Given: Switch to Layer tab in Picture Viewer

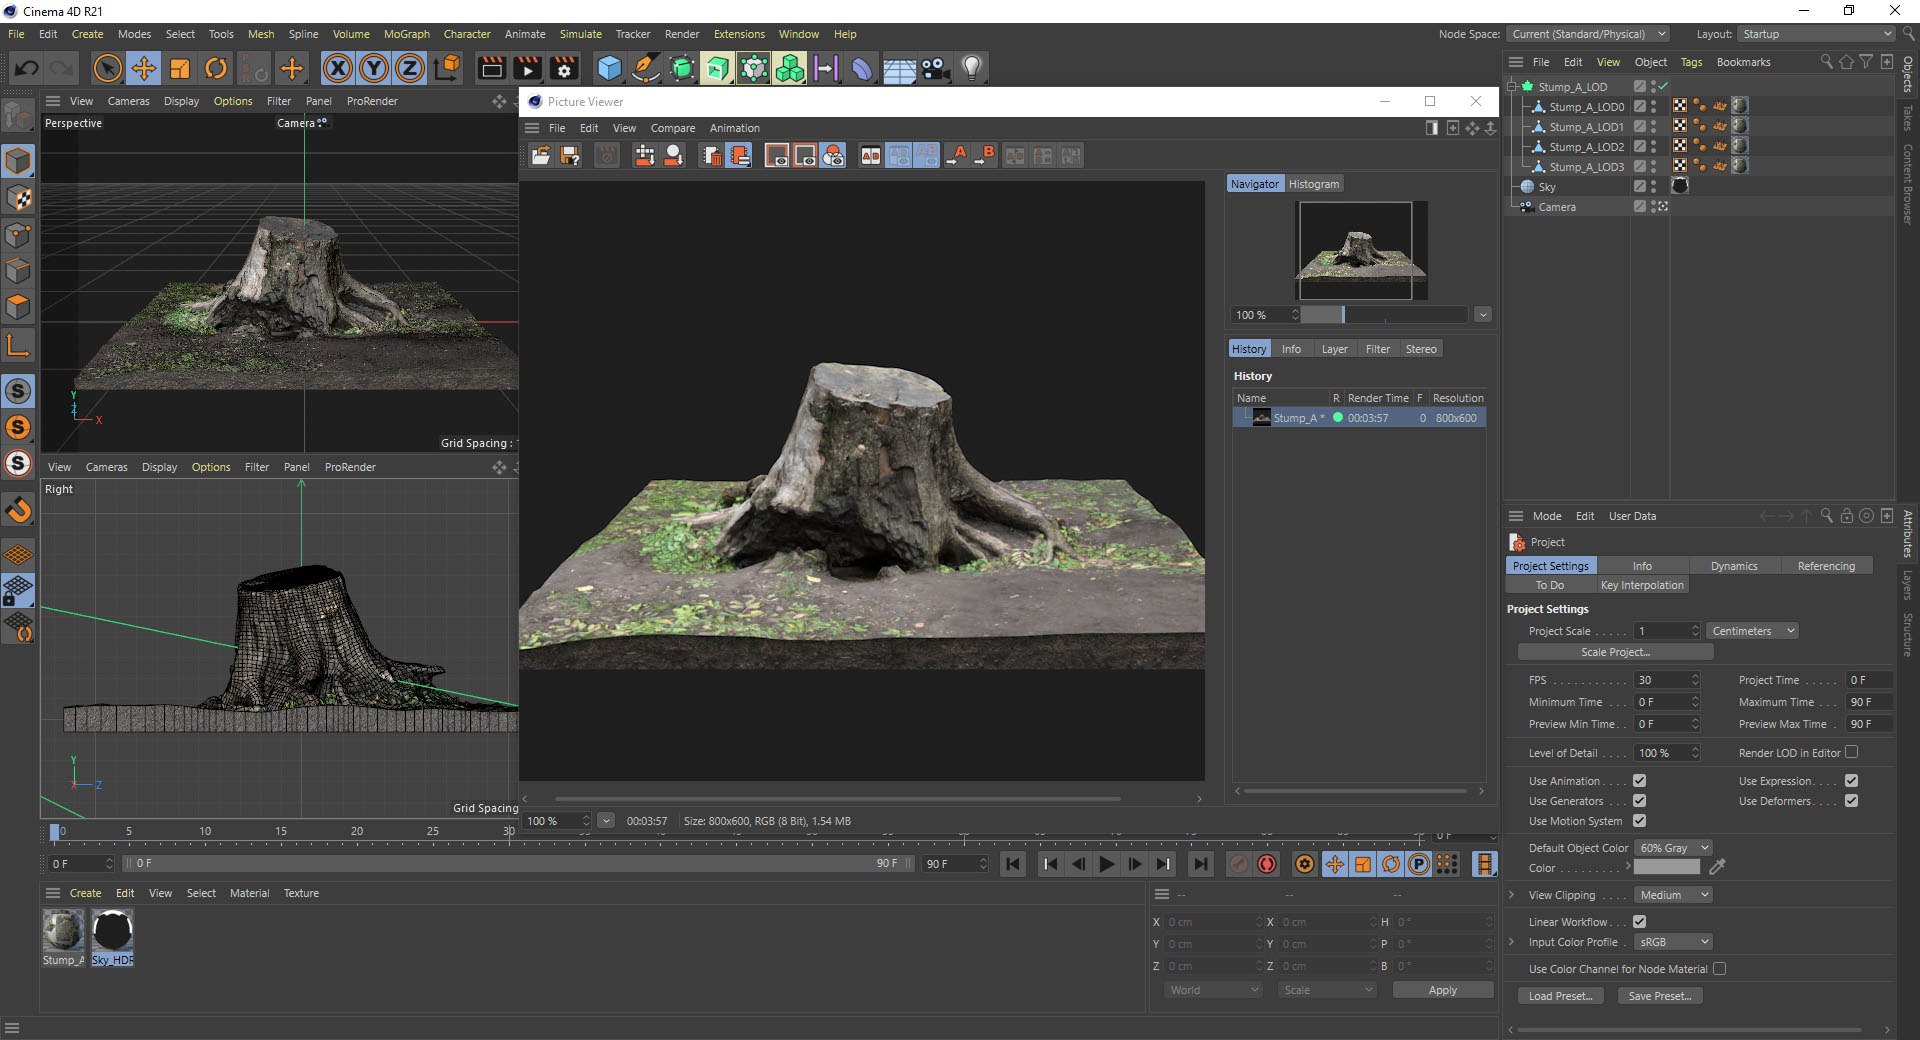Looking at the screenshot, I should (1334, 349).
